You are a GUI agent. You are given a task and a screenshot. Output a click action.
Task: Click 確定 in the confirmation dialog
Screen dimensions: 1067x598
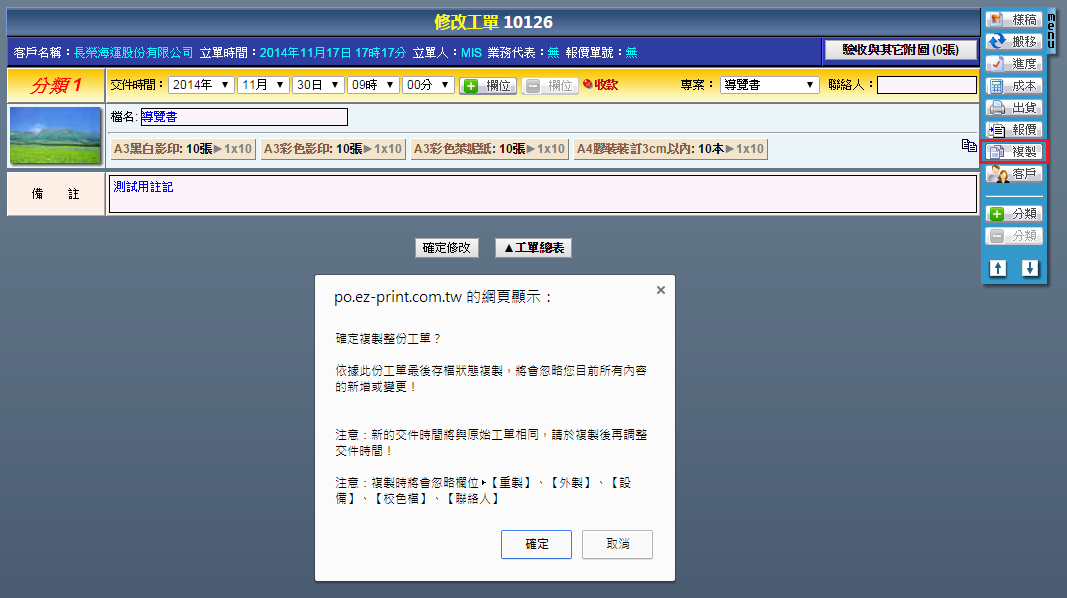(x=537, y=544)
